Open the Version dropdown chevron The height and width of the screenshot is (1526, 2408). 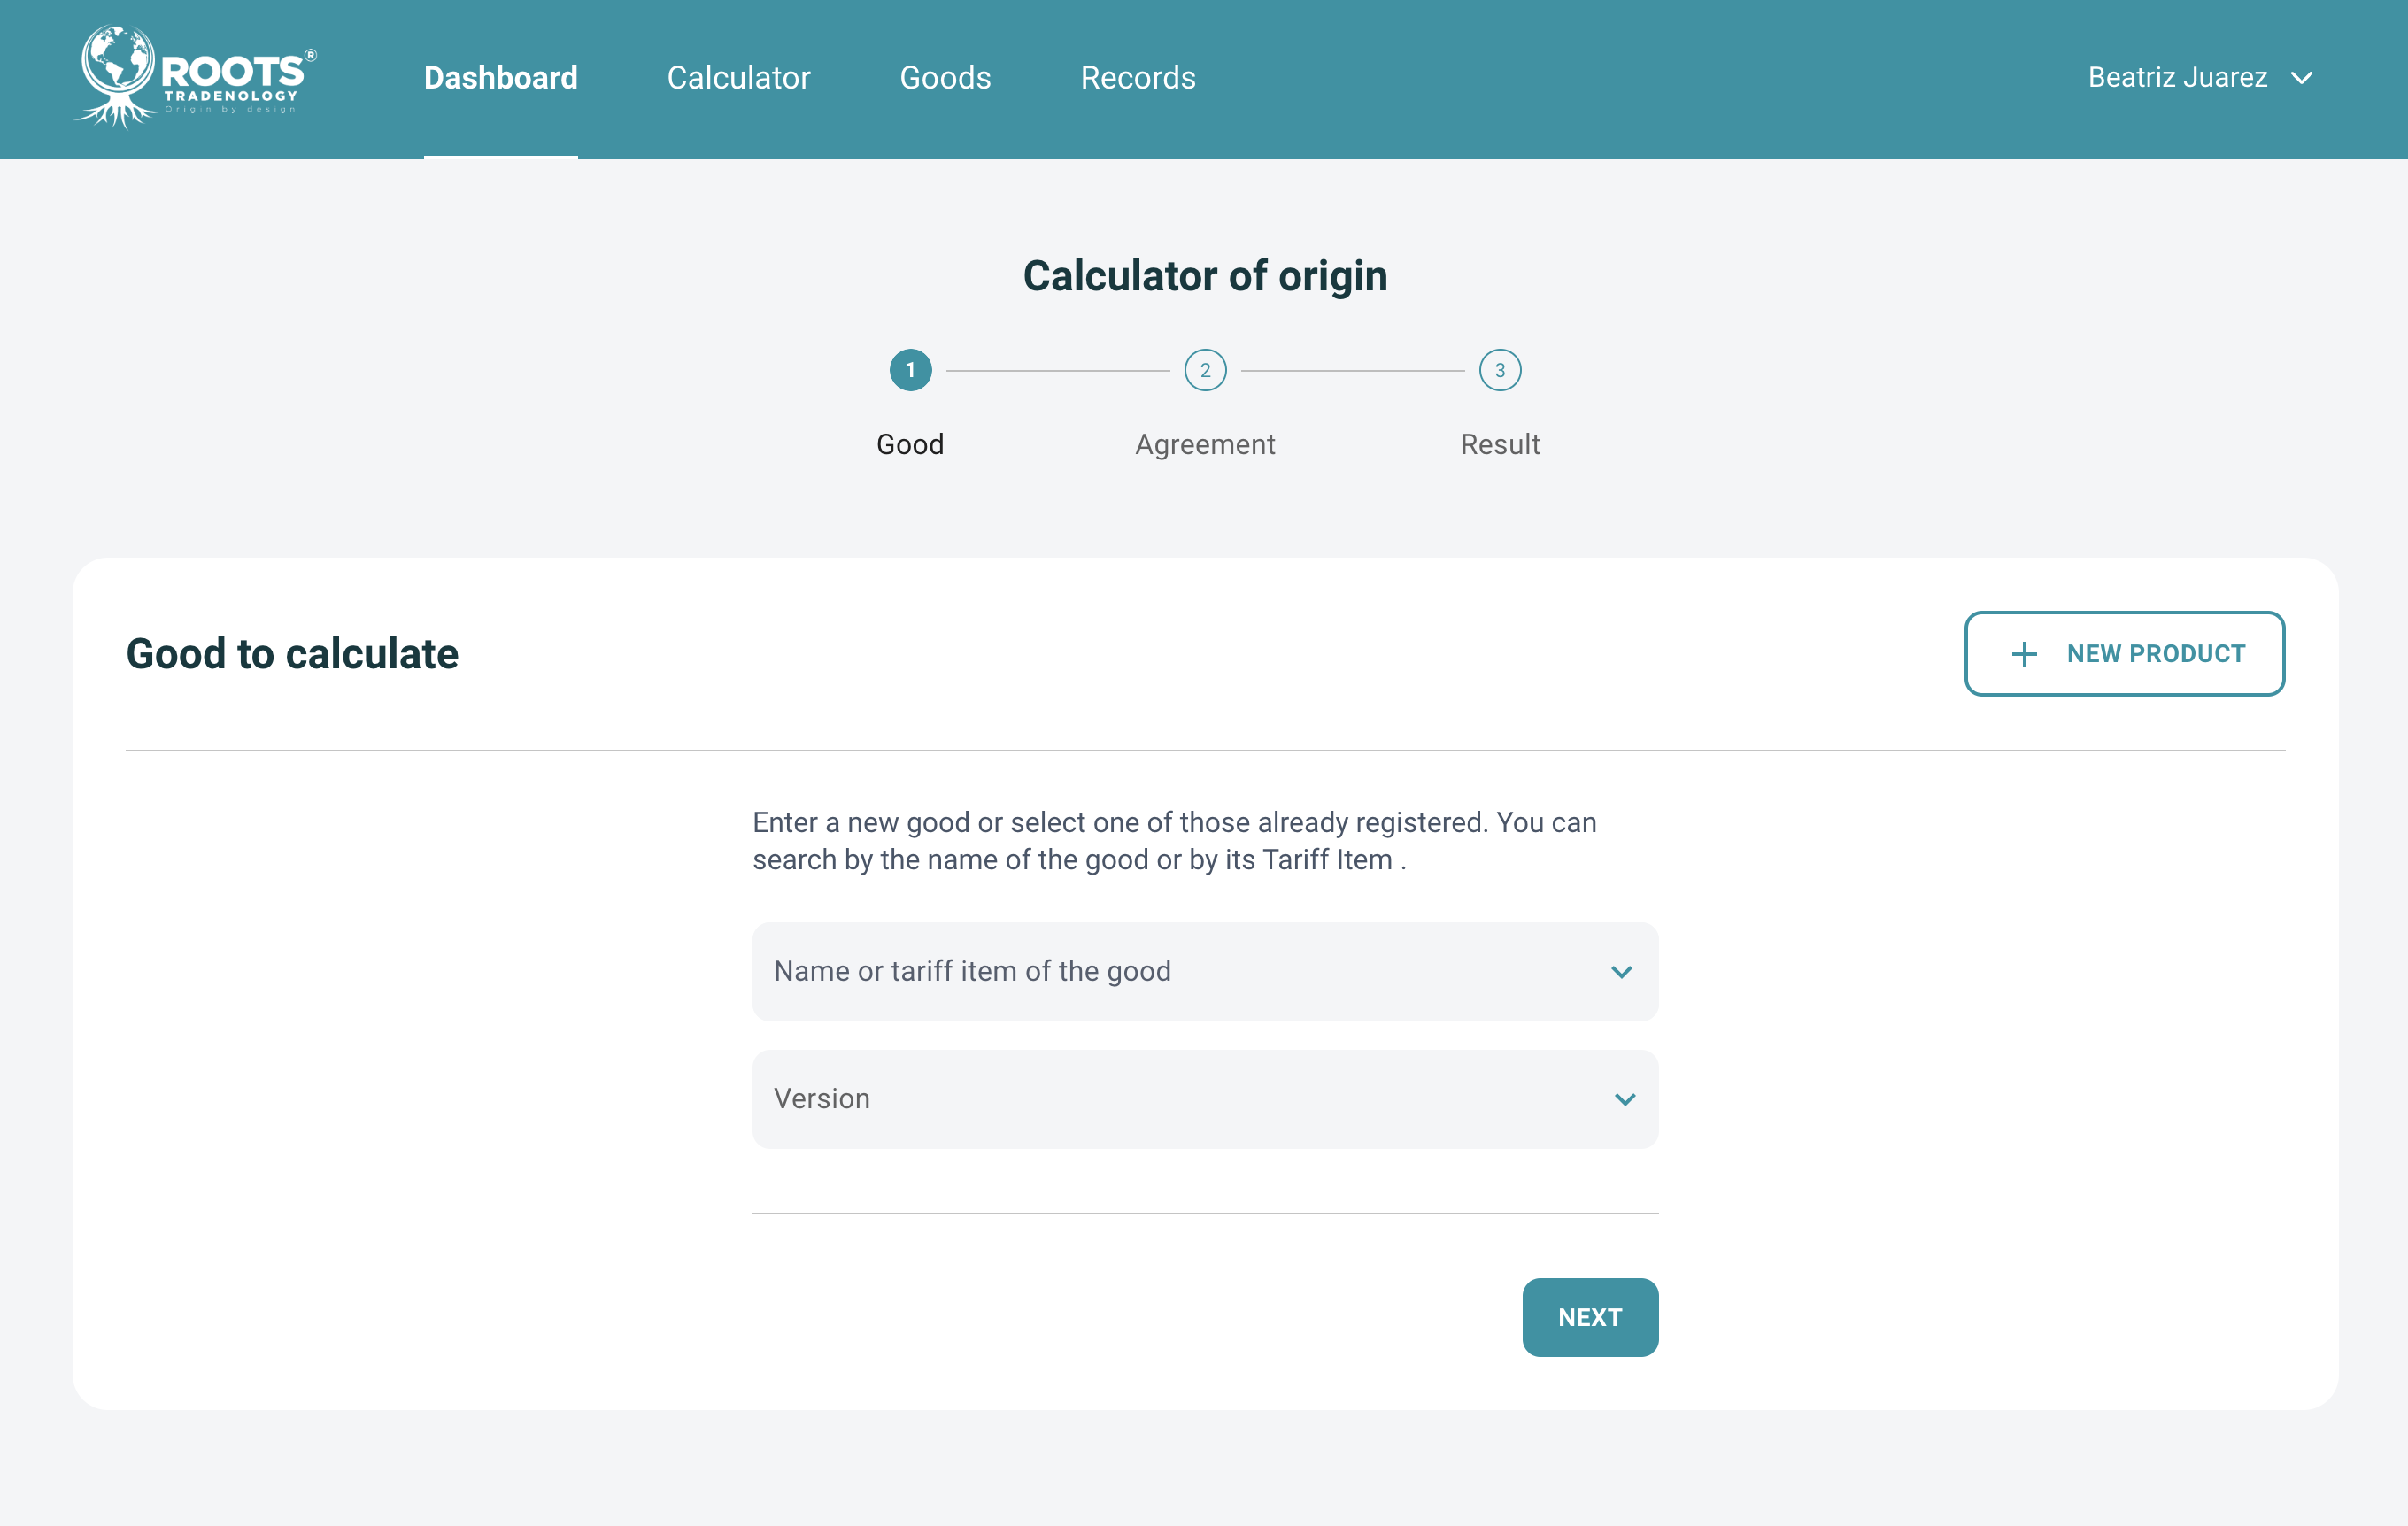pos(1624,1099)
